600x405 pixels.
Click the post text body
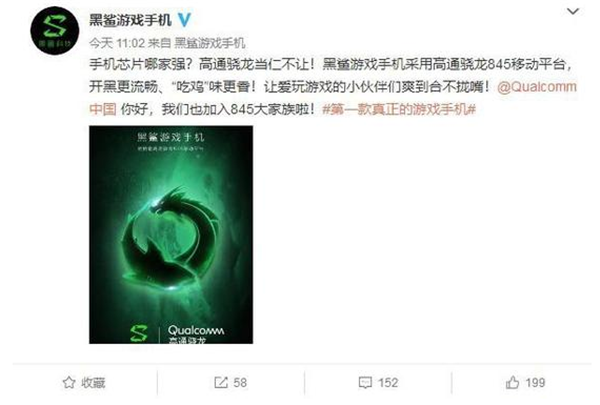click(333, 87)
